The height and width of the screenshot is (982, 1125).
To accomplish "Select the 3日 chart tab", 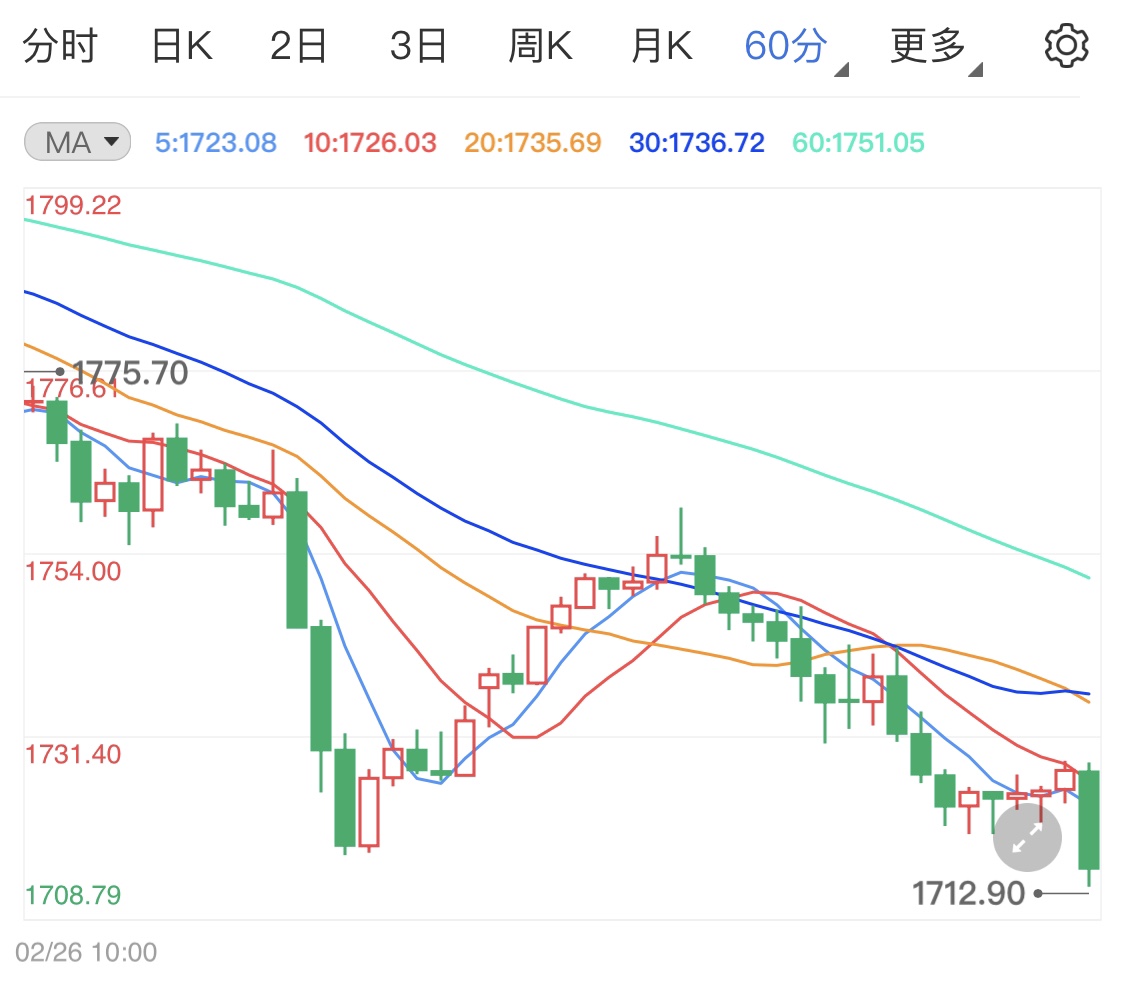I will click(418, 46).
